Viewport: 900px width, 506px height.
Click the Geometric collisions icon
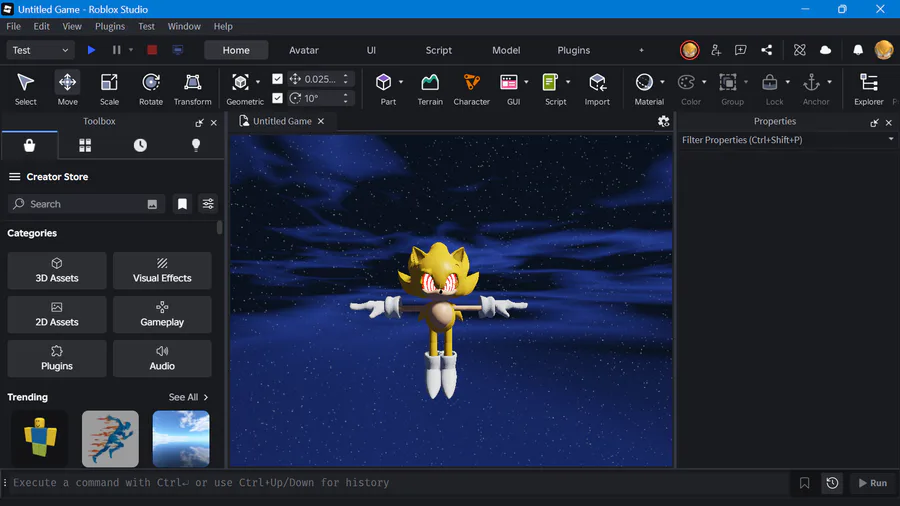tap(240, 83)
